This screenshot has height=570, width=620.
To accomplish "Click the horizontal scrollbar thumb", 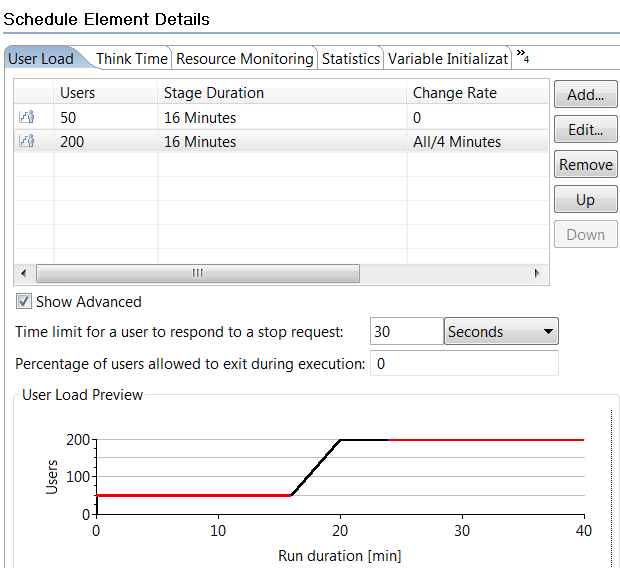I will [198, 273].
